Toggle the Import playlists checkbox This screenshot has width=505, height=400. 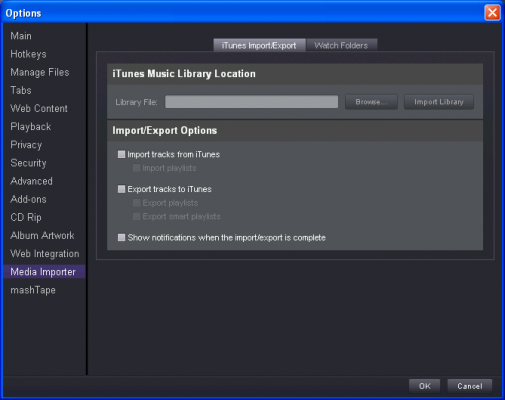[x=136, y=168]
